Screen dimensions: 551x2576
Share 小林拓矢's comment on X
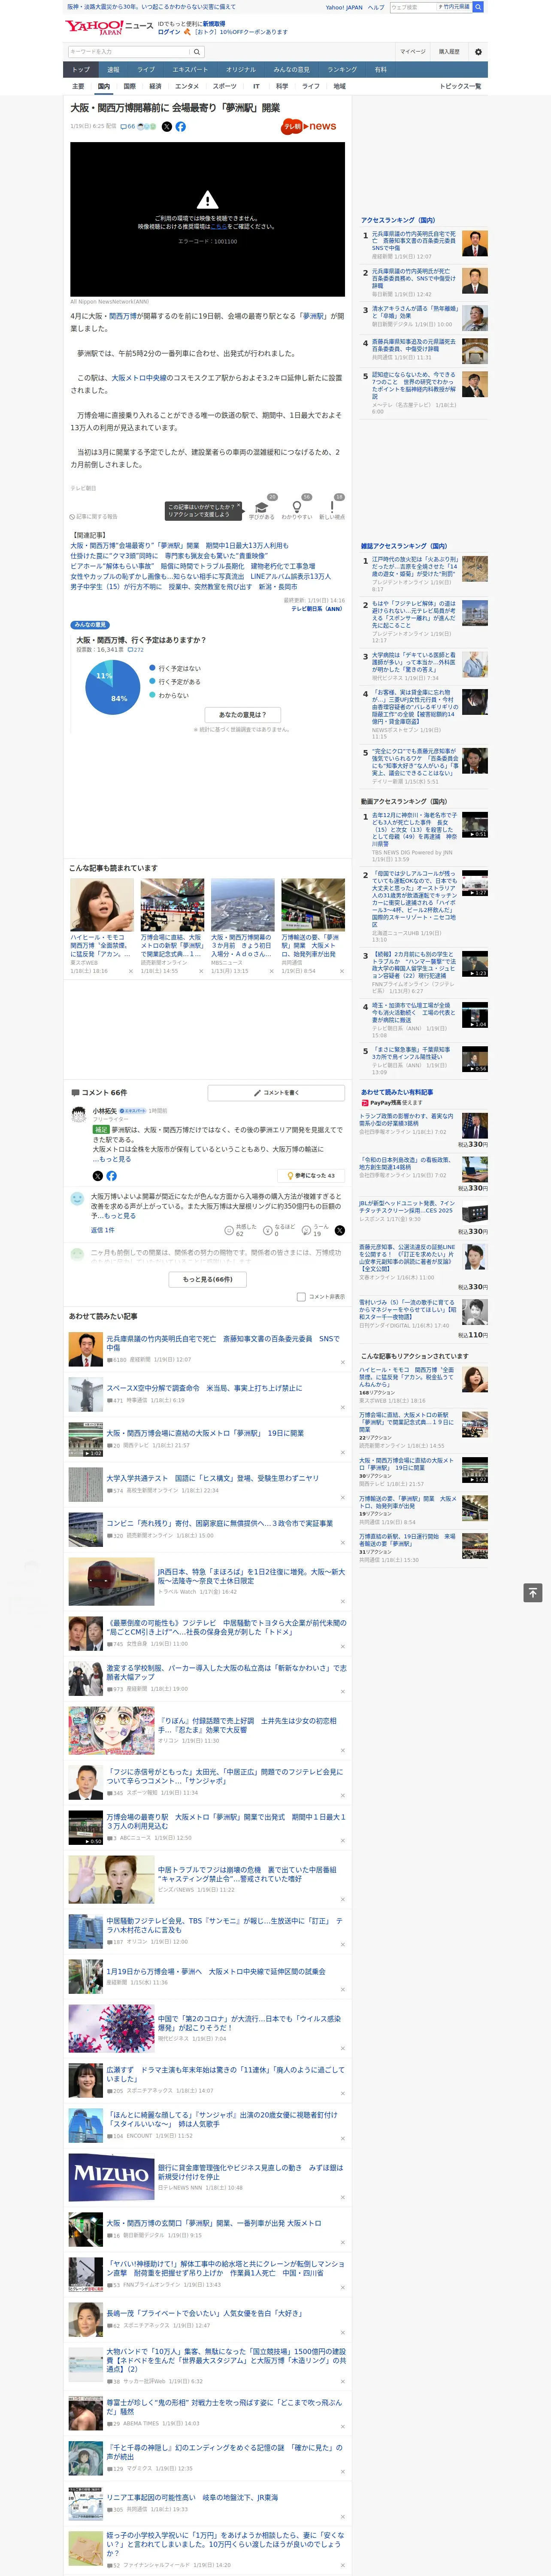coord(97,1176)
